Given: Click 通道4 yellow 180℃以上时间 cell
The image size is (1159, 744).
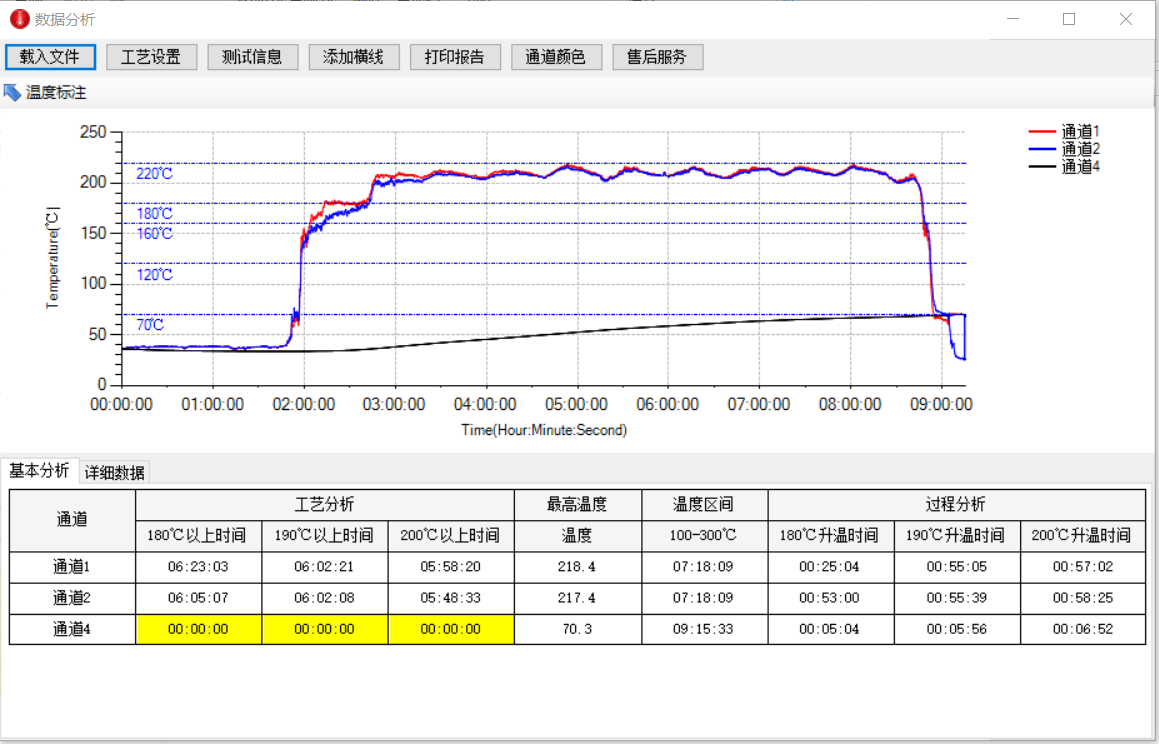Looking at the screenshot, I should [198, 629].
